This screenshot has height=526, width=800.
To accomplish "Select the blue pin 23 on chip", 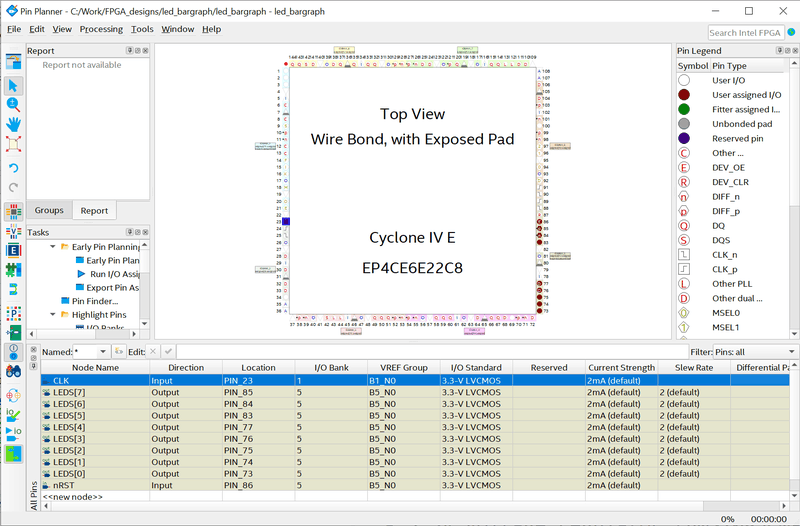I will pyautogui.click(x=286, y=221).
